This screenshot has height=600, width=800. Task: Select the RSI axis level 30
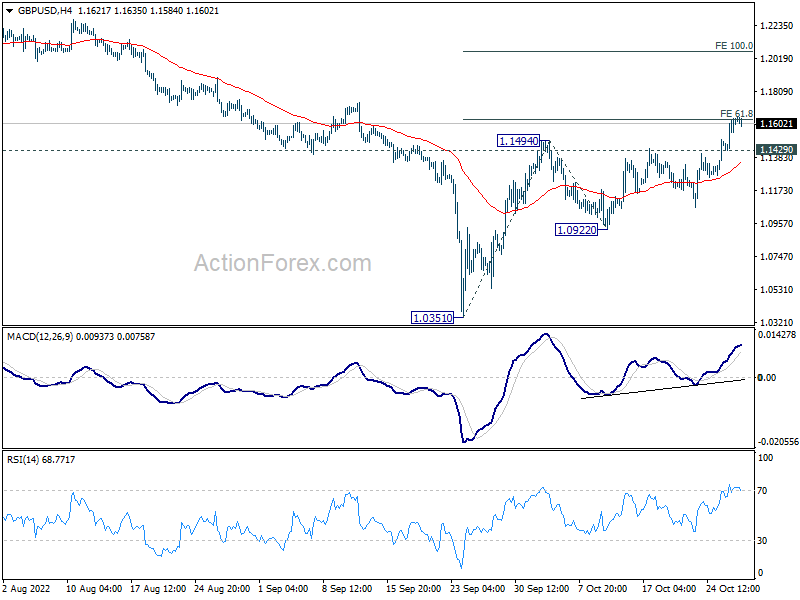tap(762, 541)
